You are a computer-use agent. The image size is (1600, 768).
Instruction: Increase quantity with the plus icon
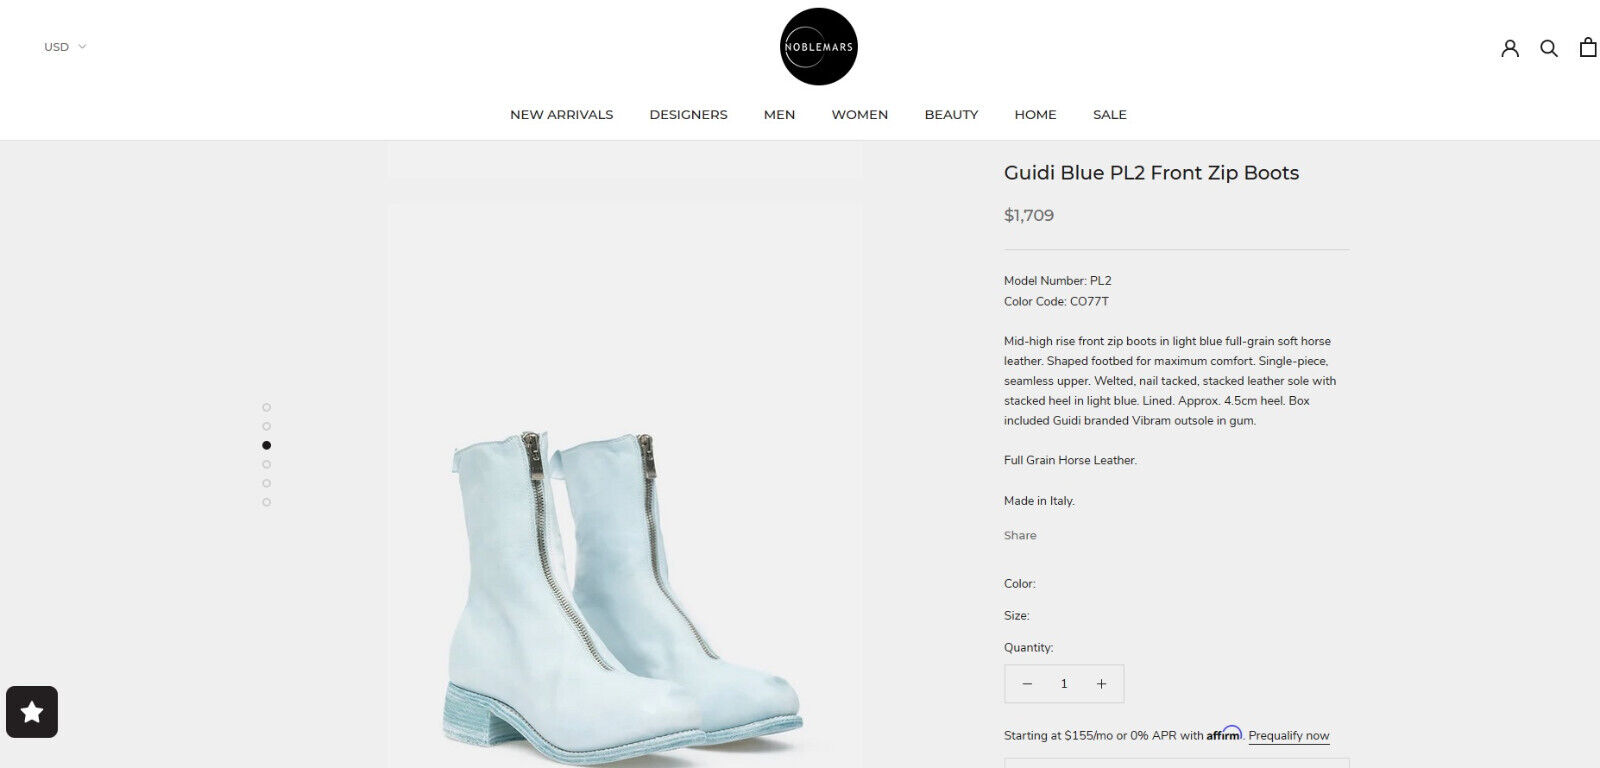(x=1101, y=684)
